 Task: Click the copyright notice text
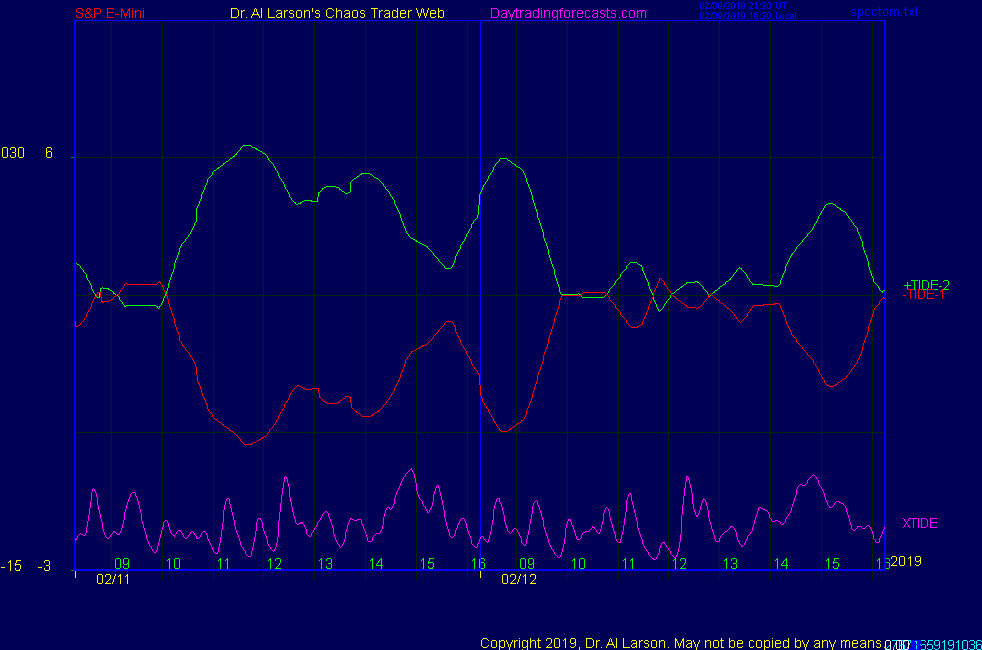pyautogui.click(x=680, y=642)
